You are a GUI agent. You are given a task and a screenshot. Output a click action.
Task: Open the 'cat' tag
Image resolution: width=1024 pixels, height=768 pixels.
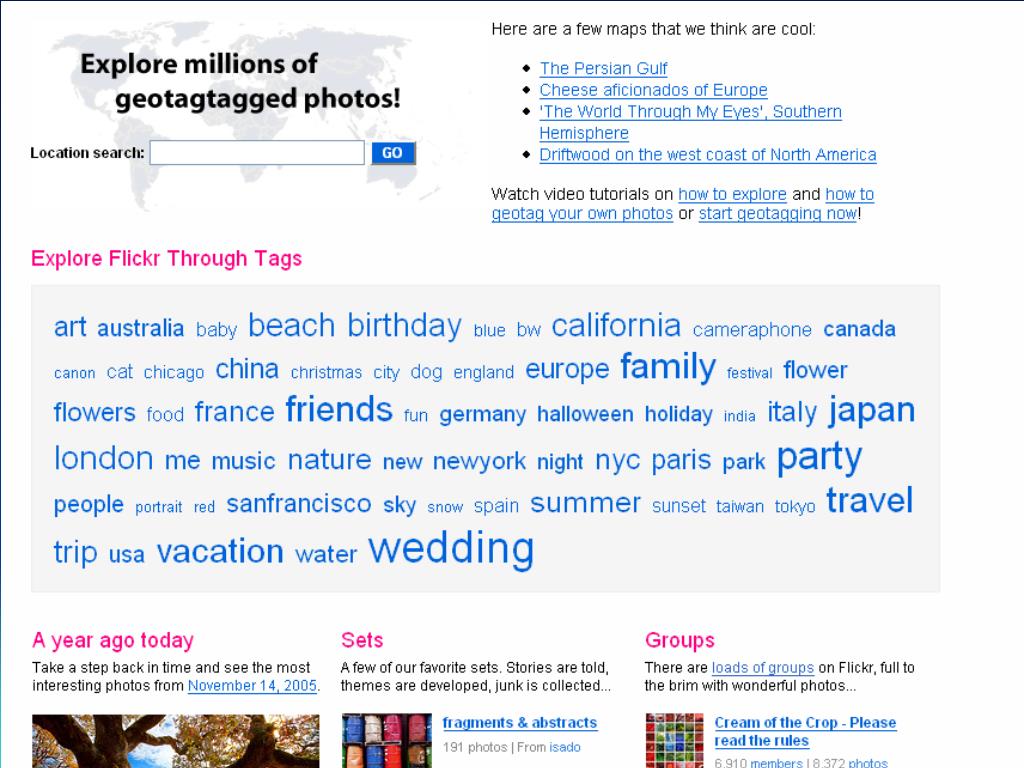120,372
